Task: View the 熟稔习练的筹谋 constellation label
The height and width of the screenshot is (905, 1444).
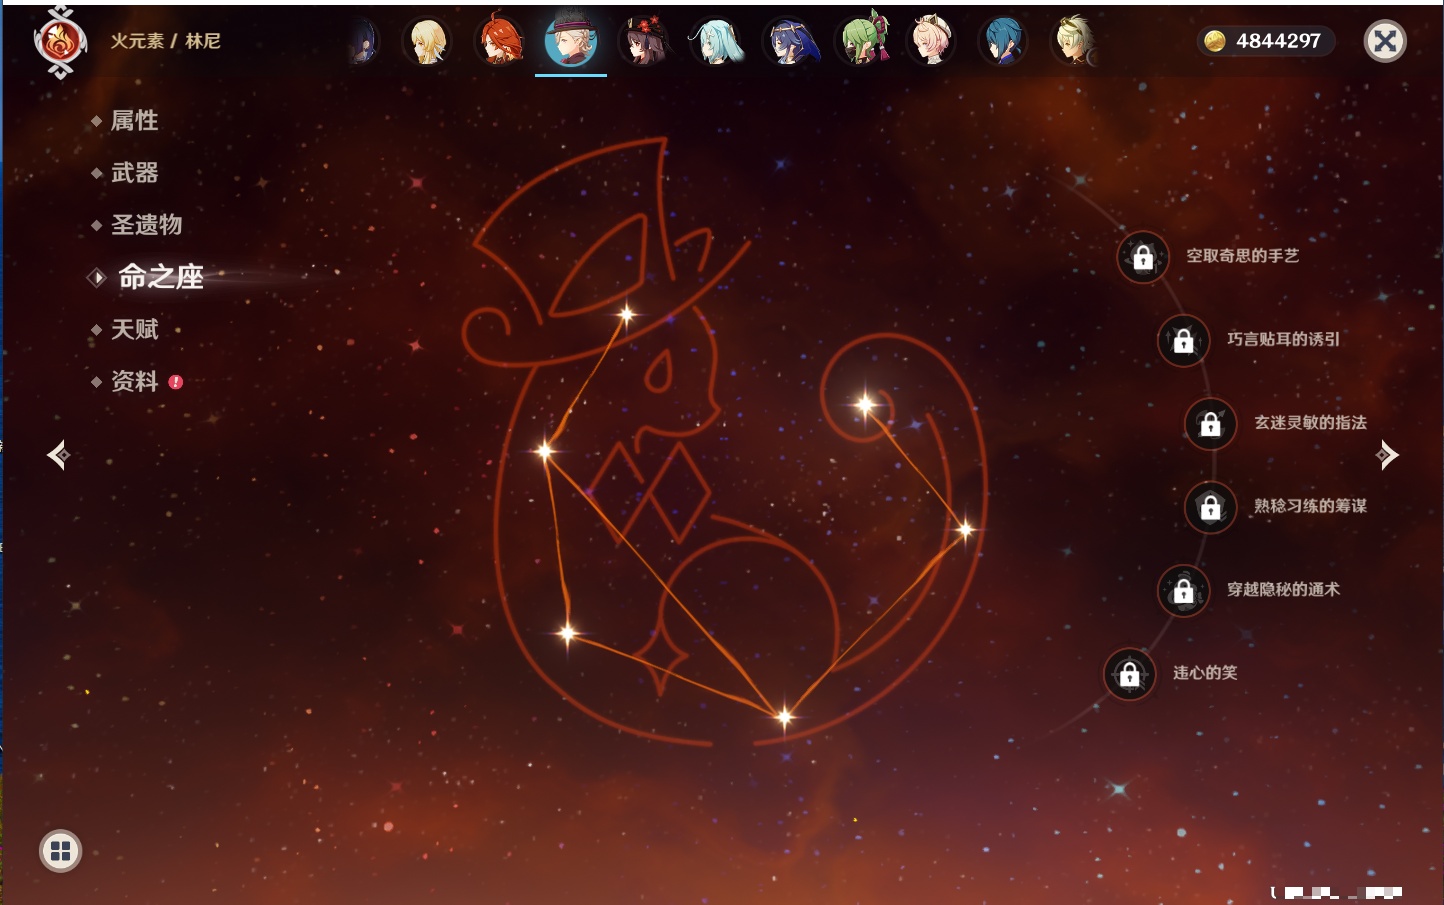Action: [x=1310, y=506]
